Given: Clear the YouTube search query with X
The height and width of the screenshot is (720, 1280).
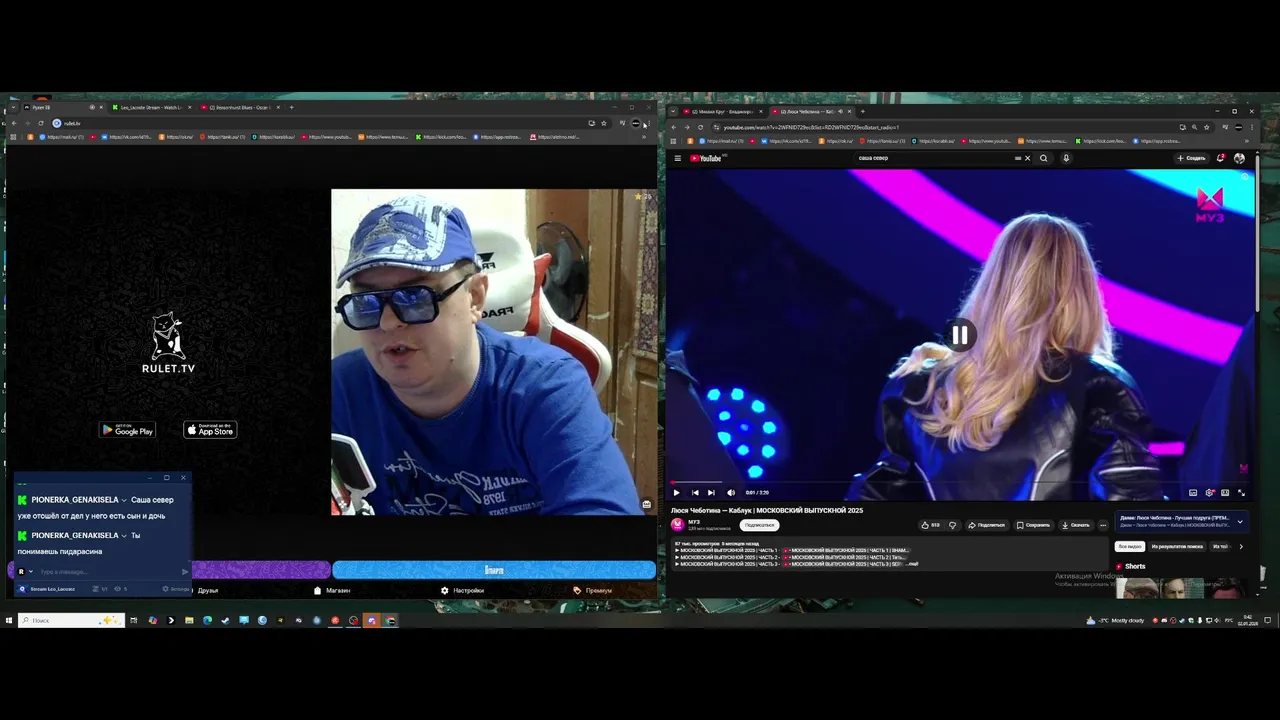Looking at the screenshot, I should pos(1027,158).
